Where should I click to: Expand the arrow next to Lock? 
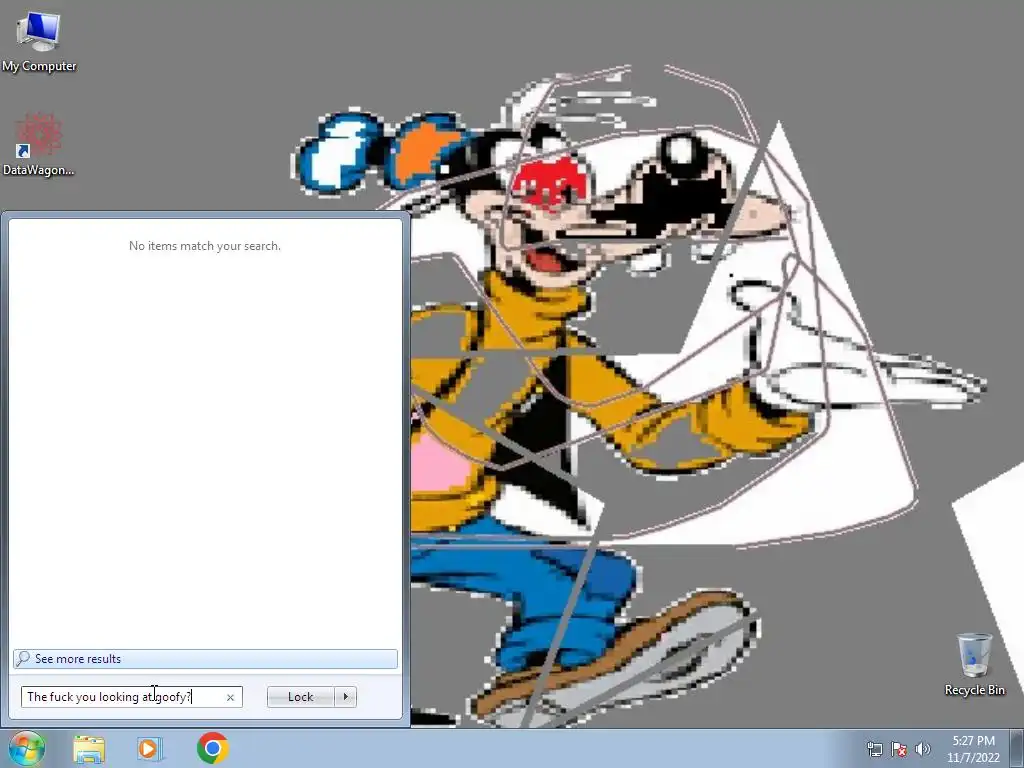[345, 697]
